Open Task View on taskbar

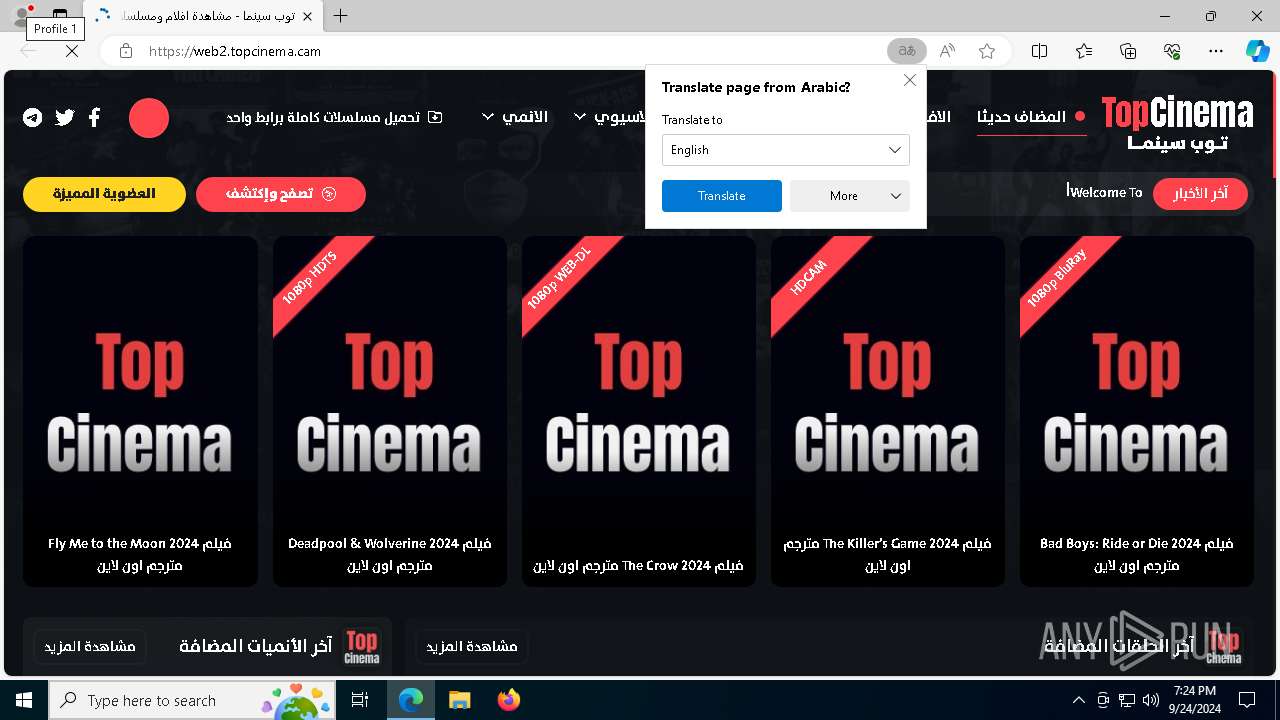361,700
